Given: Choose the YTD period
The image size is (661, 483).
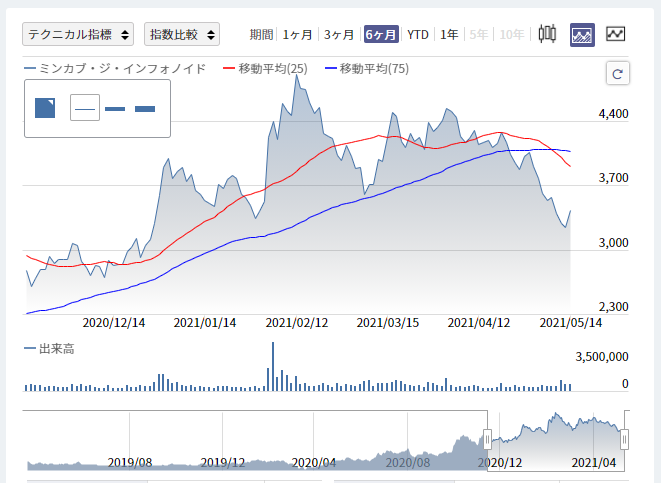Looking at the screenshot, I should [x=418, y=34].
